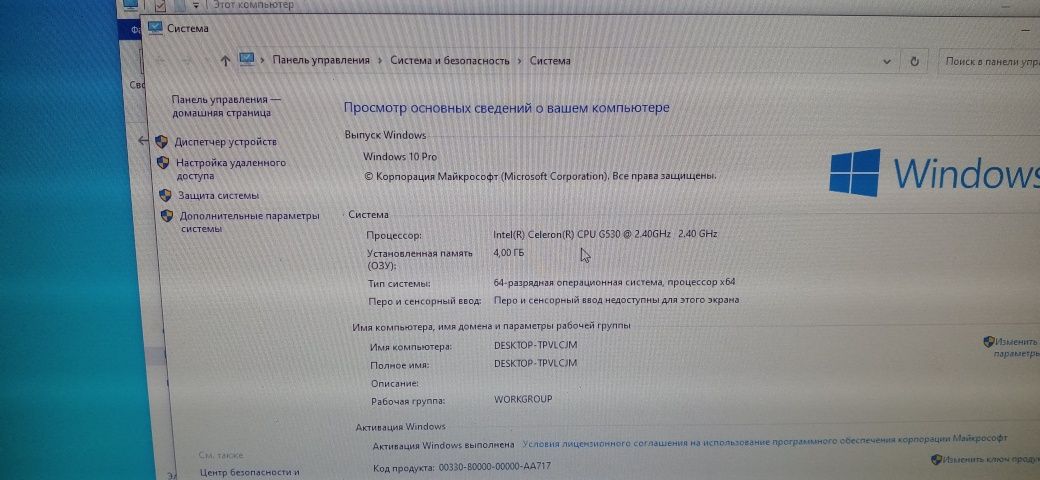1040x480 pixels.
Task: Select Система и безопасность breadcrumb
Action: tap(450, 60)
